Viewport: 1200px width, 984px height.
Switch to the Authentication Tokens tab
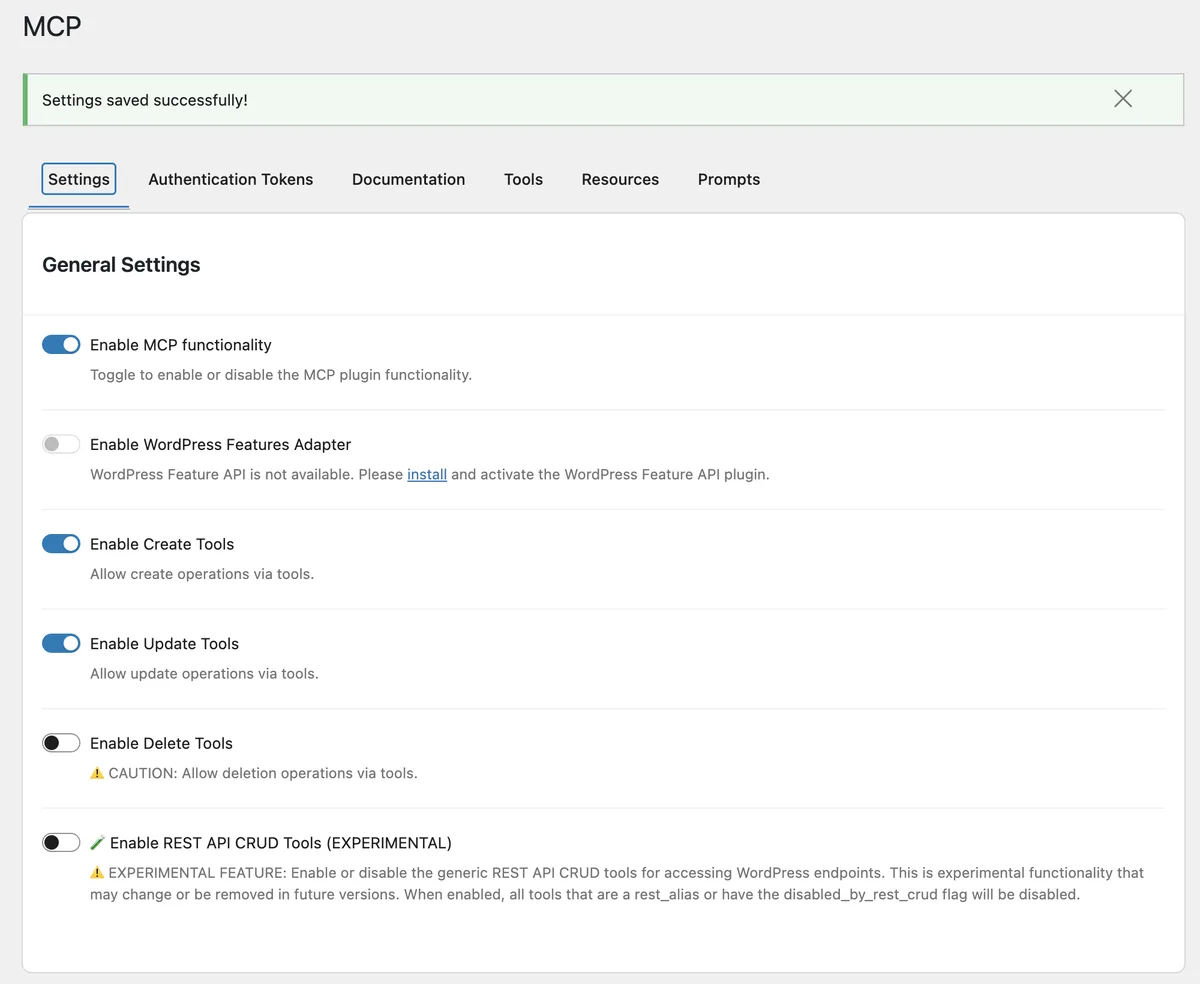click(231, 179)
